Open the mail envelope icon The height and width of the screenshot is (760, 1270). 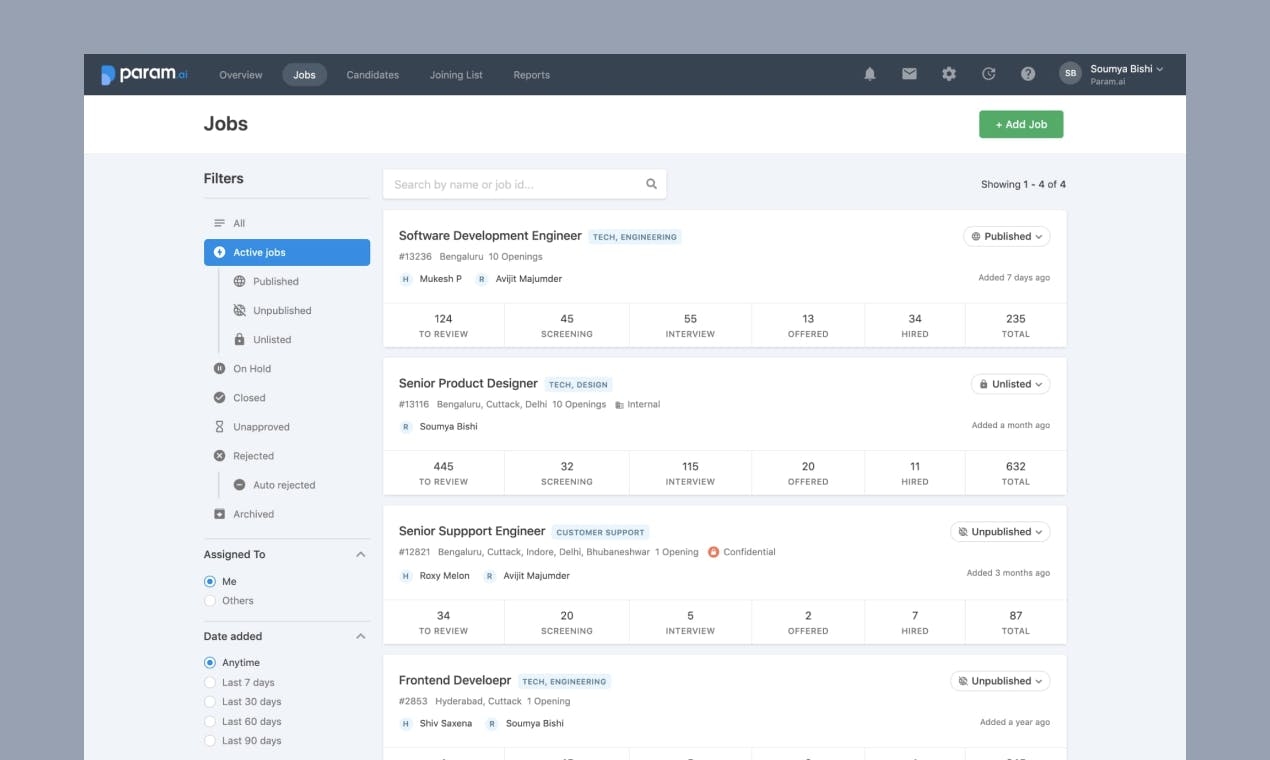909,74
